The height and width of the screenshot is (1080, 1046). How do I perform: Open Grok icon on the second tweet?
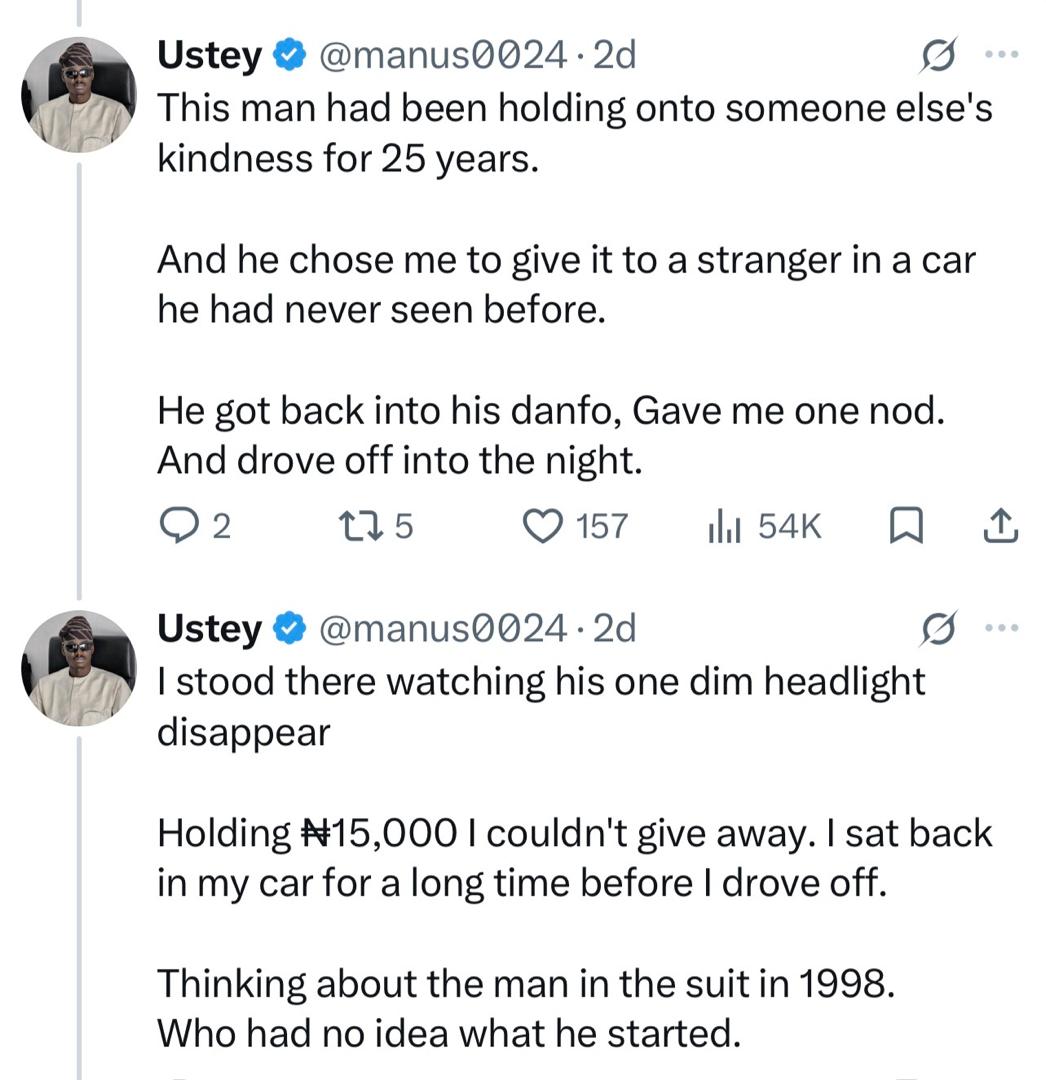pos(938,628)
